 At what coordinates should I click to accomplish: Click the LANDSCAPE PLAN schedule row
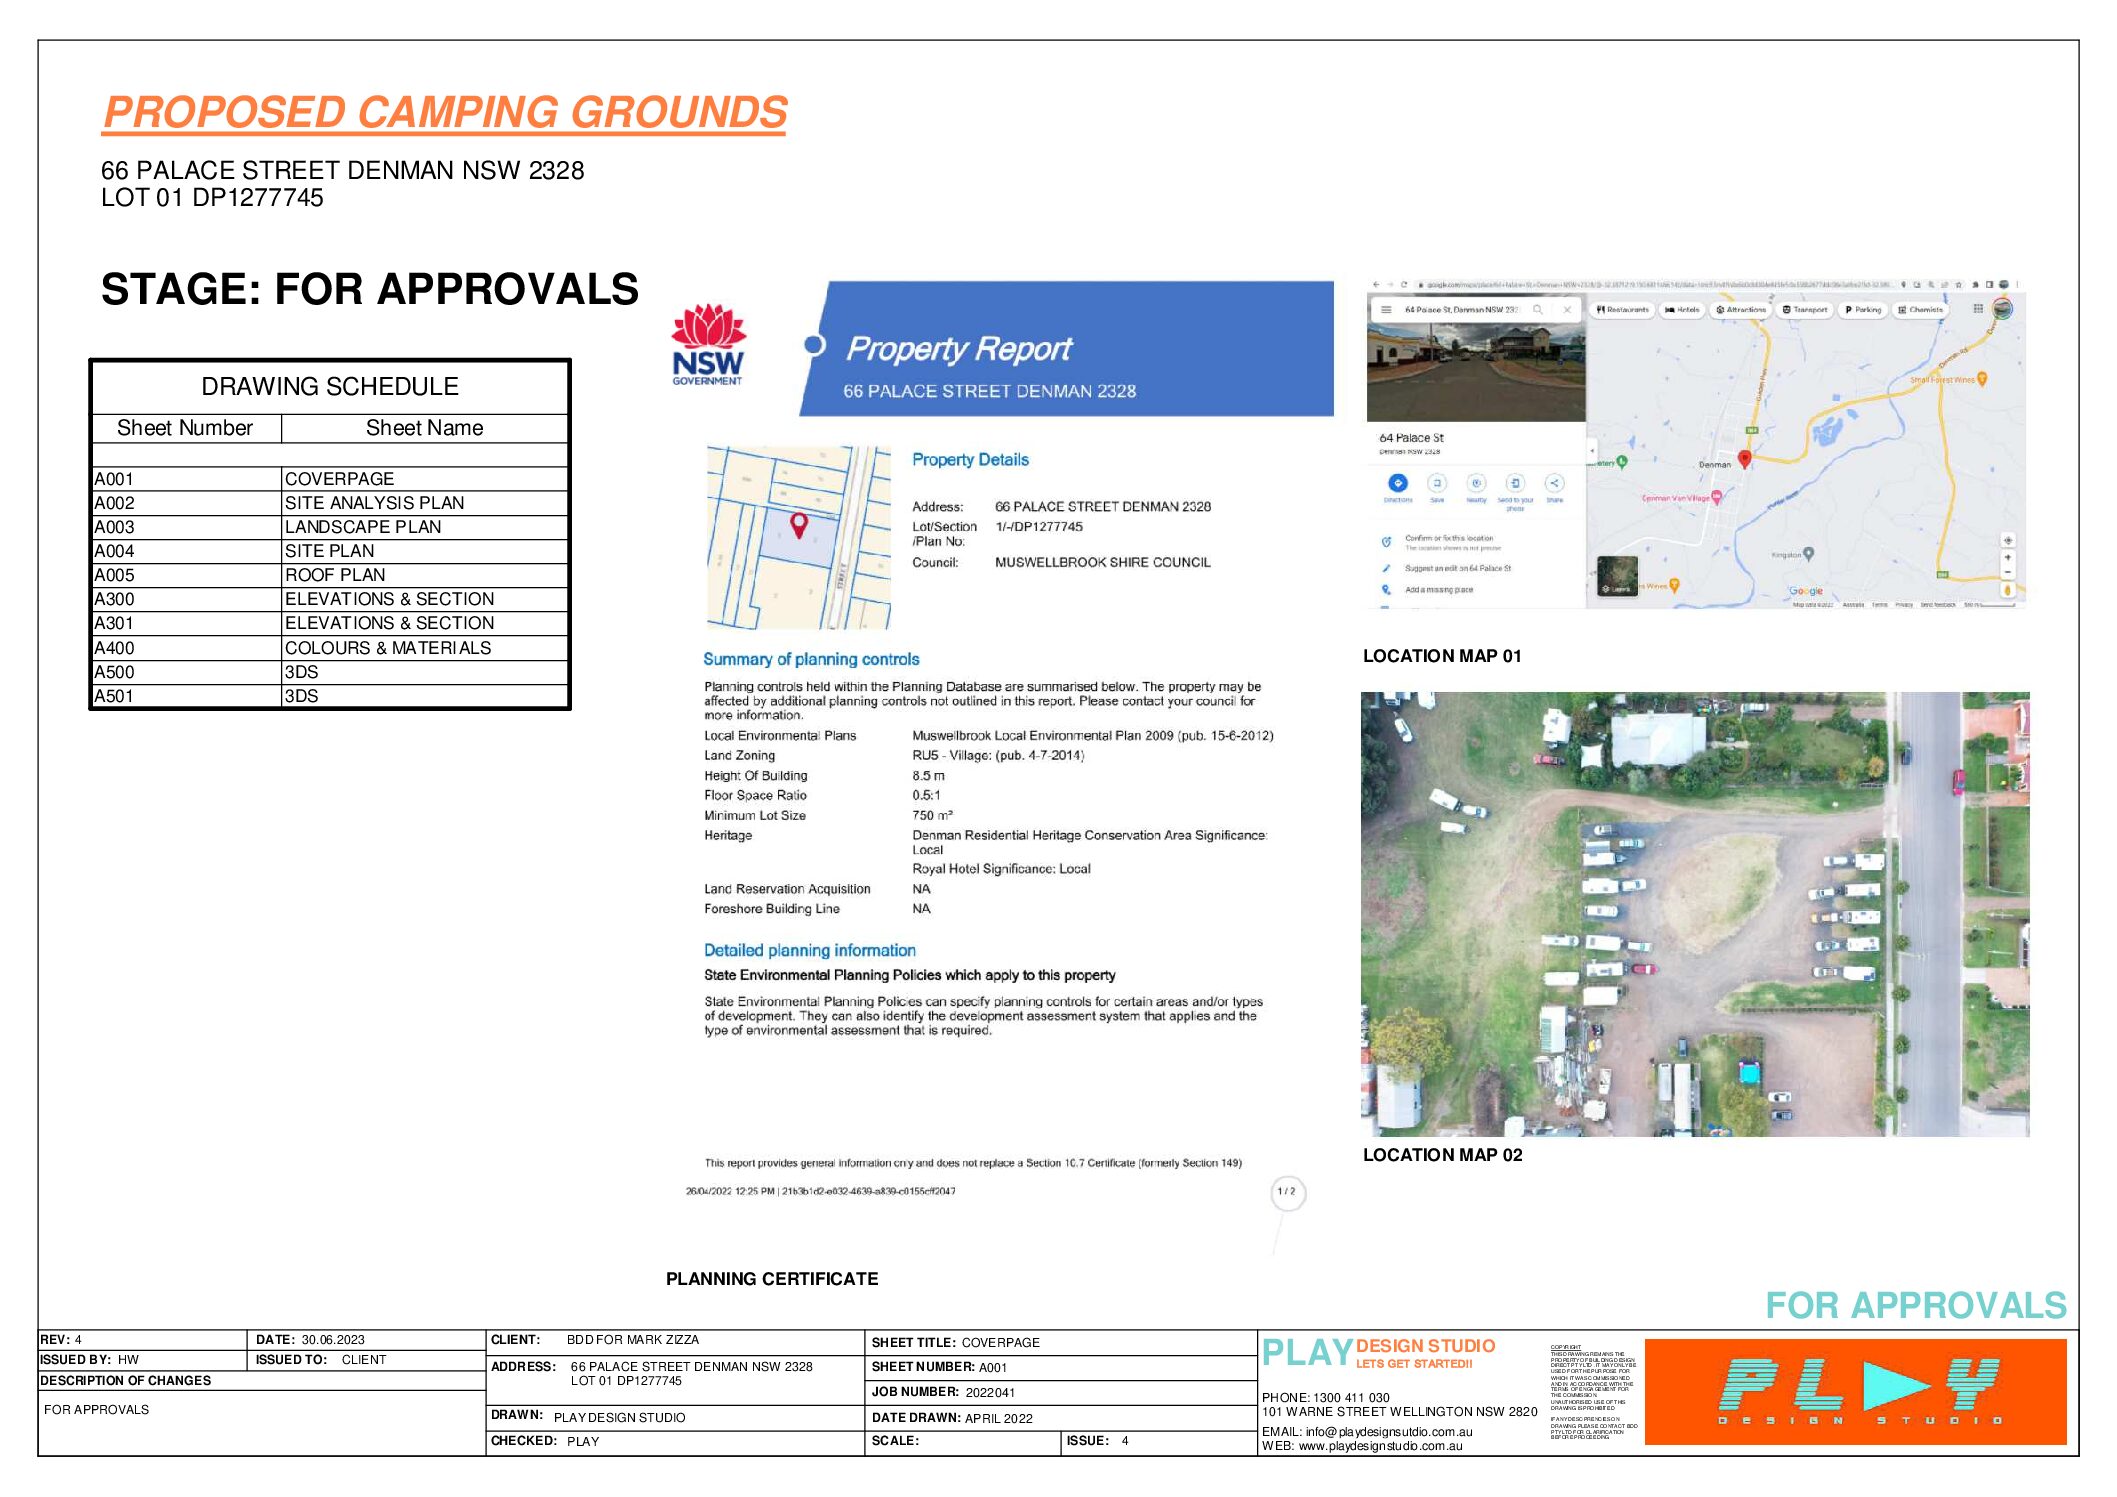[330, 527]
